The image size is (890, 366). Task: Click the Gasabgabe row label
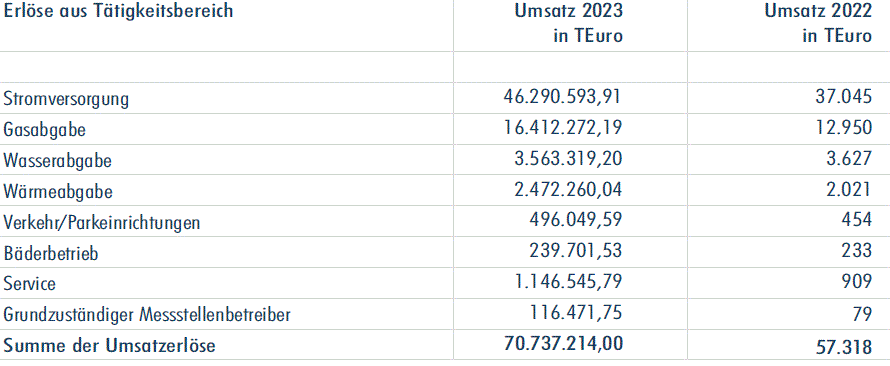(44, 129)
